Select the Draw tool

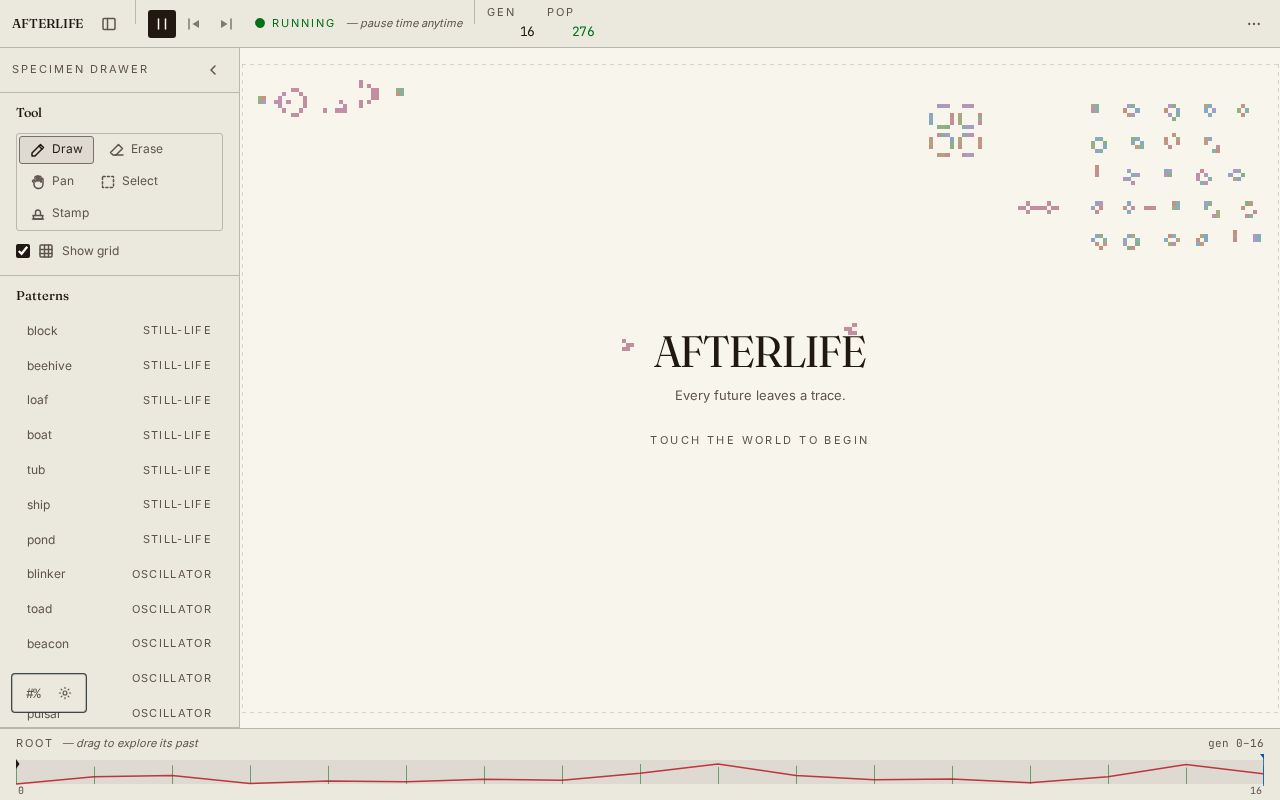click(57, 150)
